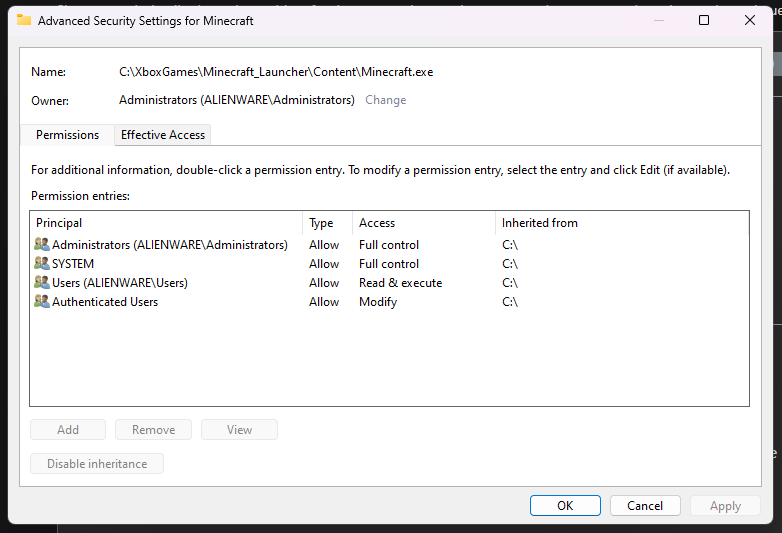The width and height of the screenshot is (782, 533).
Task: Click the Users (ALIENWARE\Users) group icon
Action: pyautogui.click(x=42, y=282)
